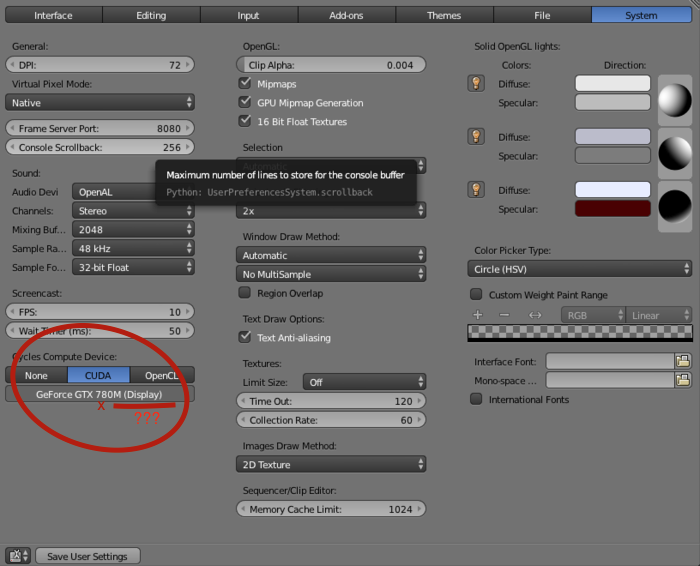Click the Textures Time Out field

(x=331, y=401)
